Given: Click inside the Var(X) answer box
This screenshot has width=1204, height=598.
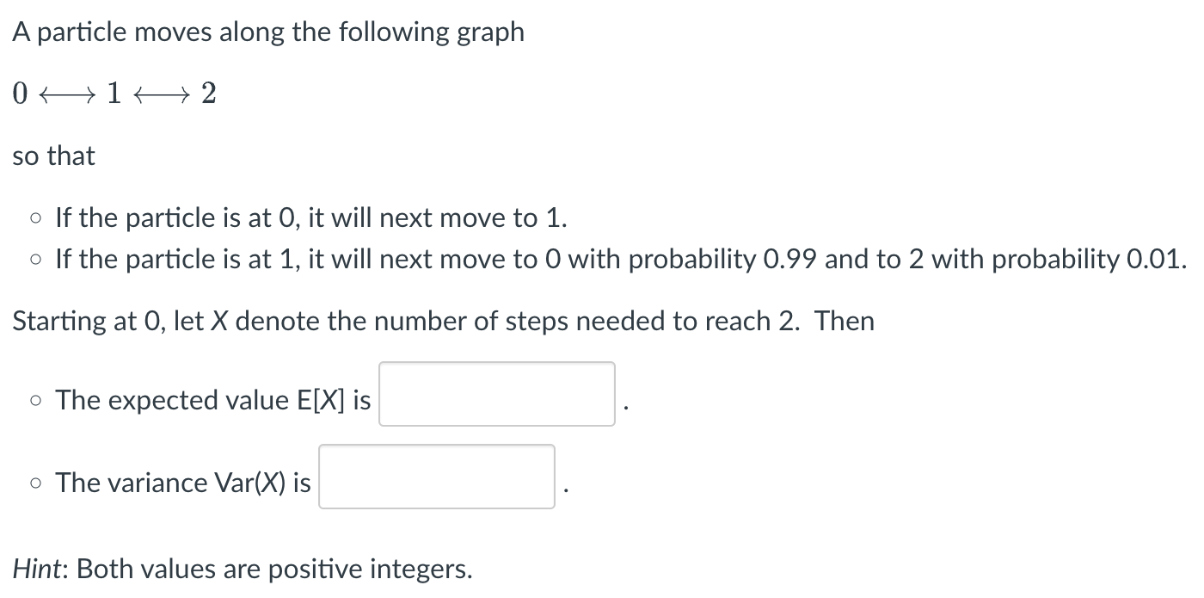Looking at the screenshot, I should tap(436, 475).
